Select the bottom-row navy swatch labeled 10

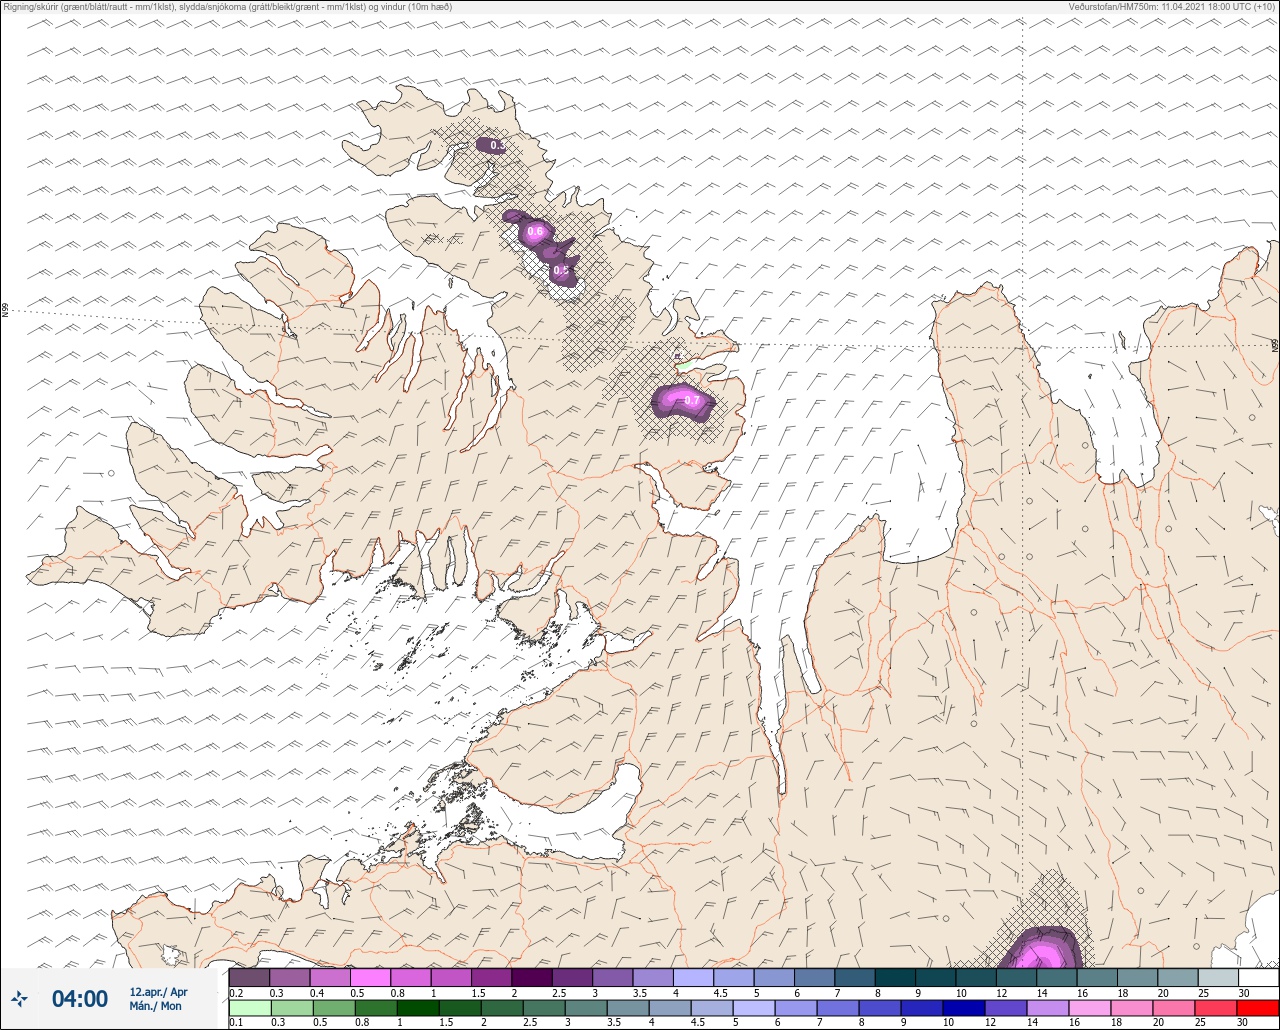coord(964,1008)
